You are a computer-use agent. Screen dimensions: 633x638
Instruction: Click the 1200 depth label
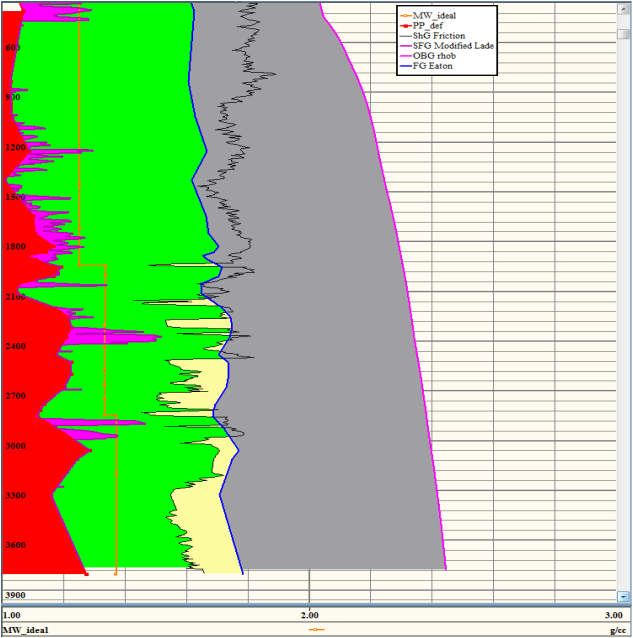(18, 147)
